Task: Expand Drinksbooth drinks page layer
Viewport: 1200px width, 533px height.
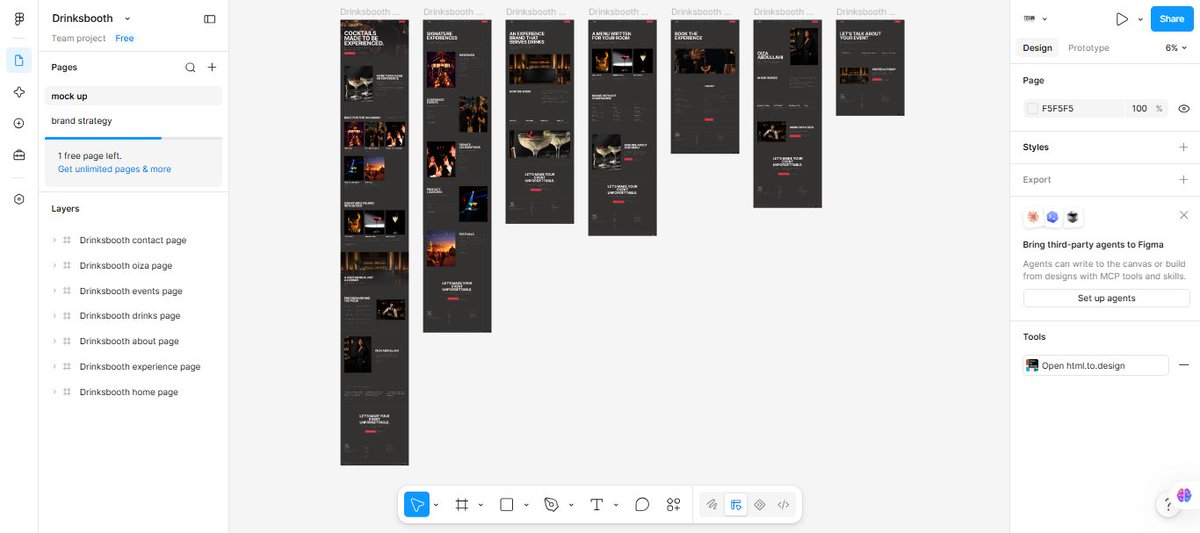Action: click(x=54, y=316)
